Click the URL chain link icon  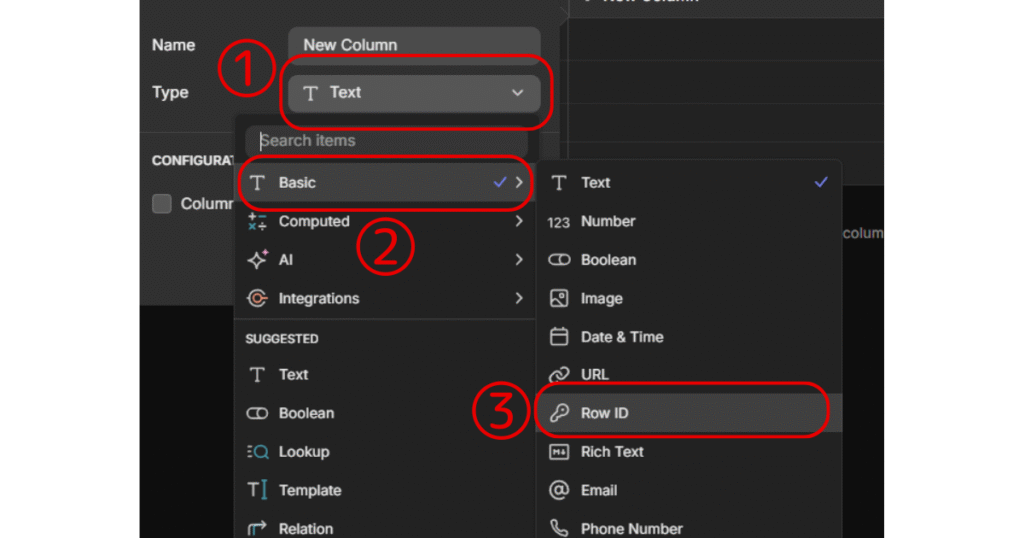(559, 375)
